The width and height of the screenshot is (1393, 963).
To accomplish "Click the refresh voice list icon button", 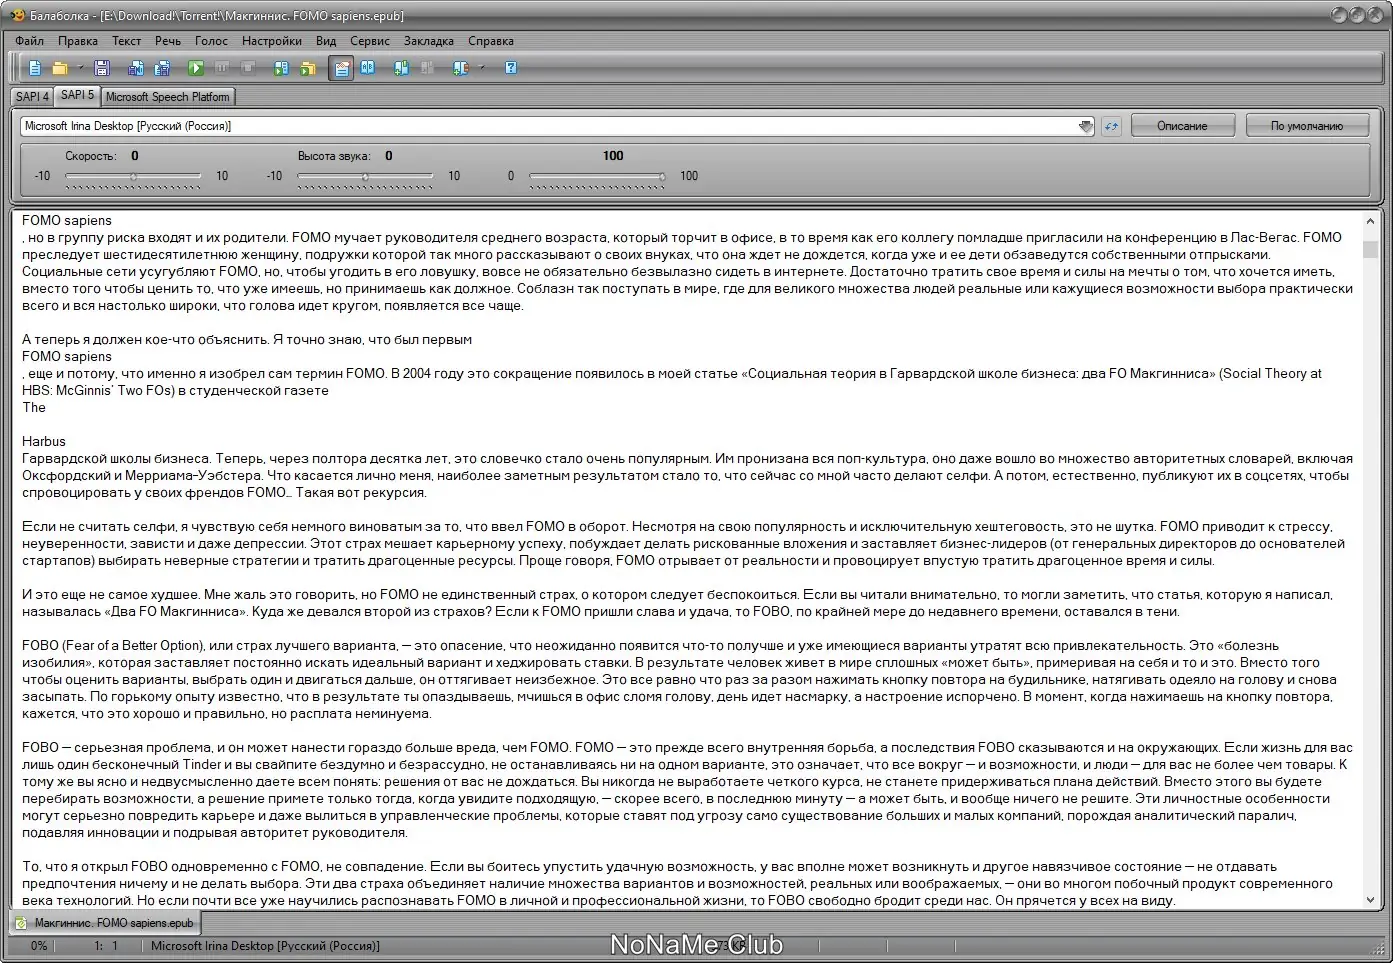I will (x=1111, y=126).
